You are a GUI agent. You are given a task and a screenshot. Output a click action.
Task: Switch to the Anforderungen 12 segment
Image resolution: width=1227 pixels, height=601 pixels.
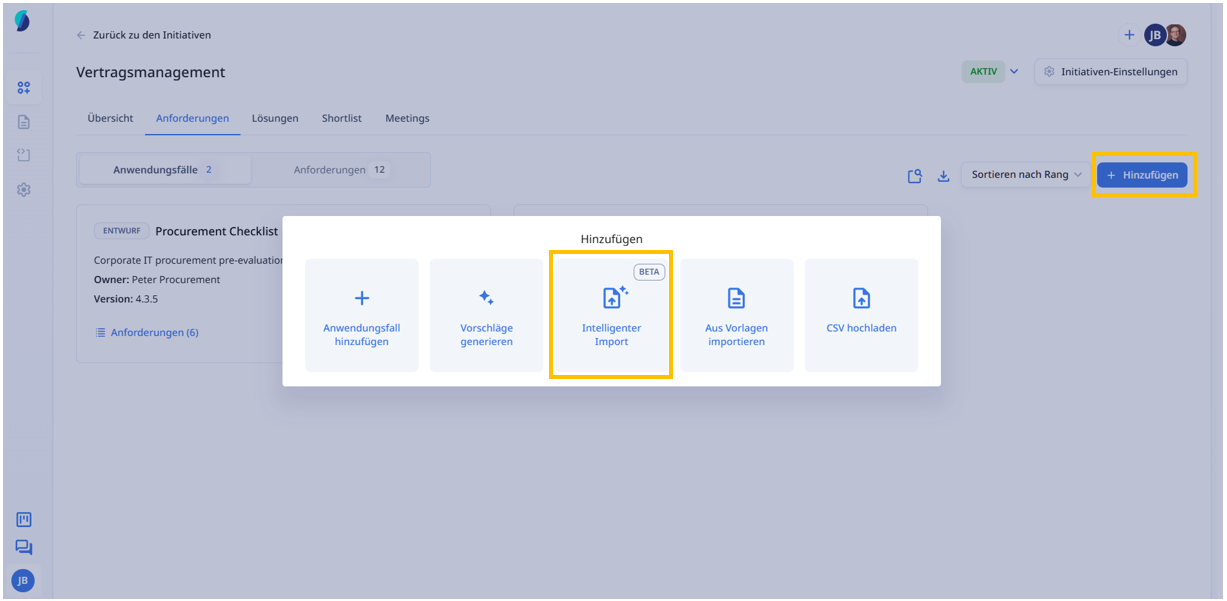[340, 170]
